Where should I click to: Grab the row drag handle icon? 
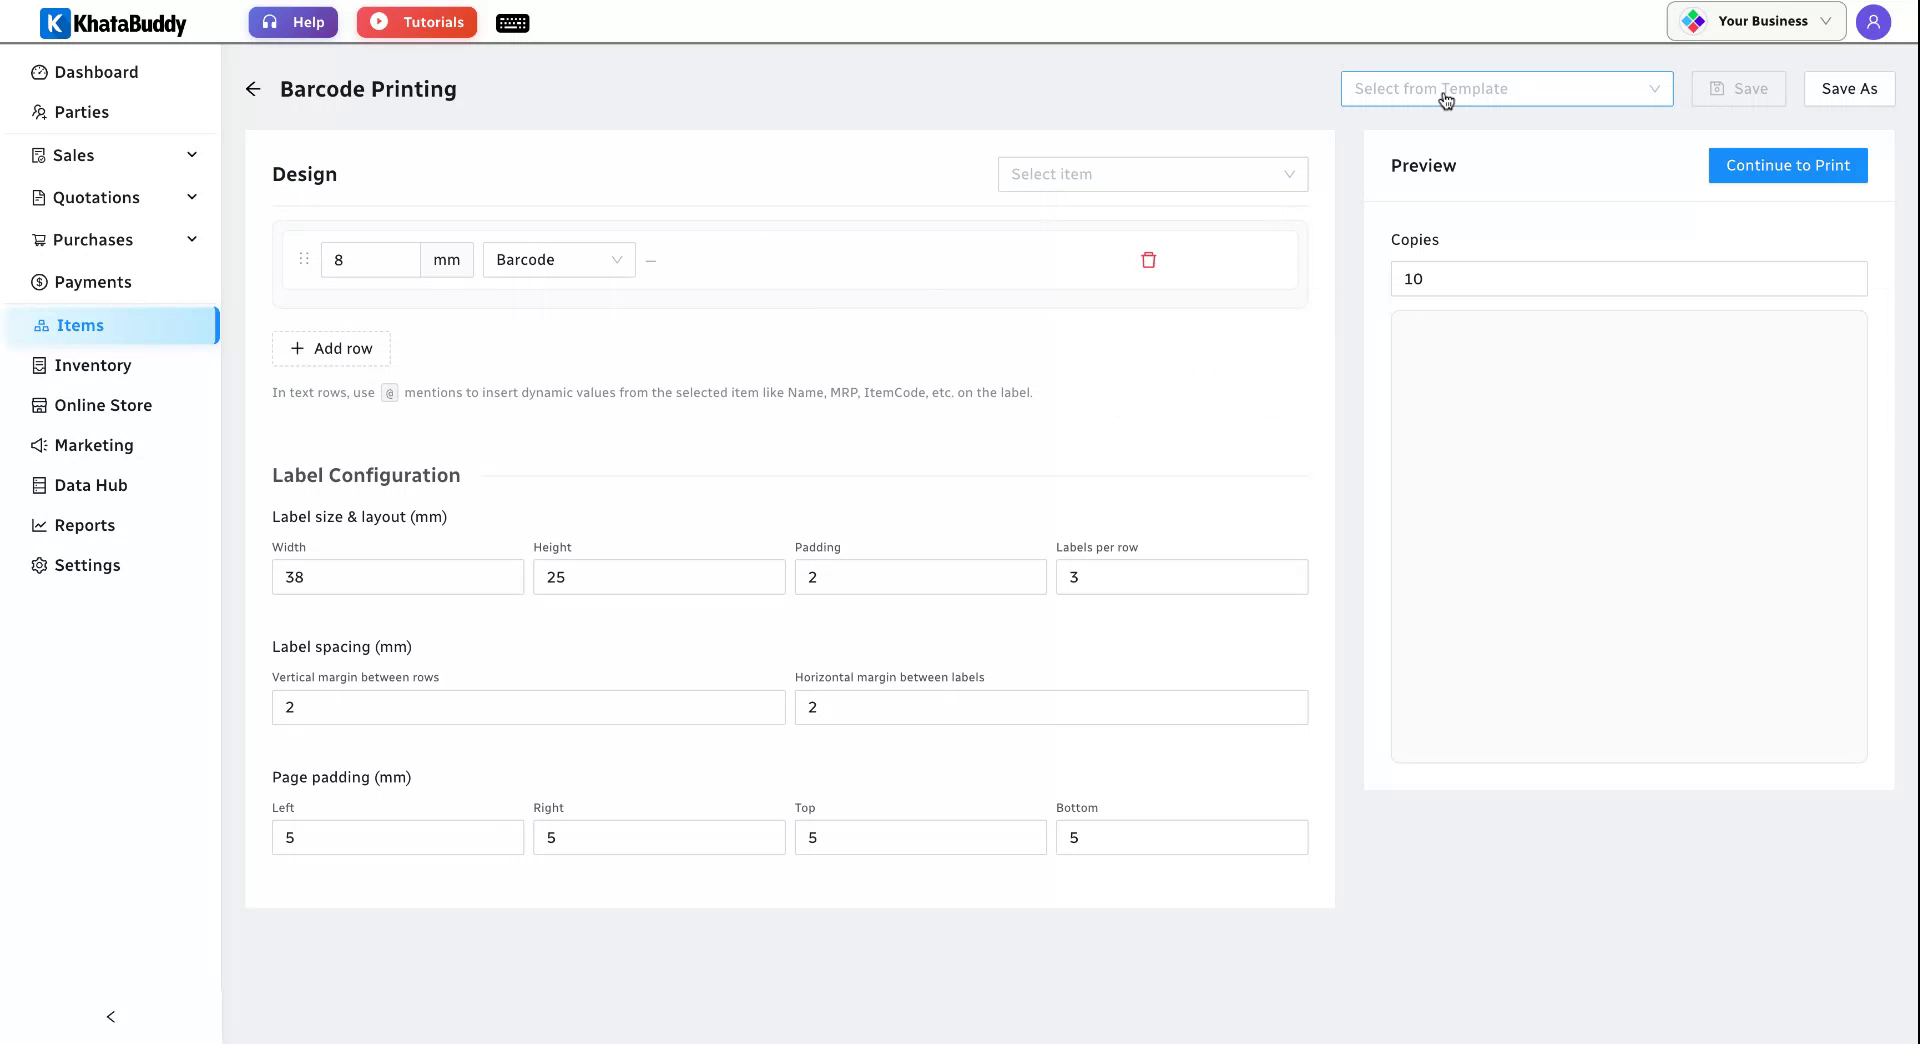coord(304,259)
